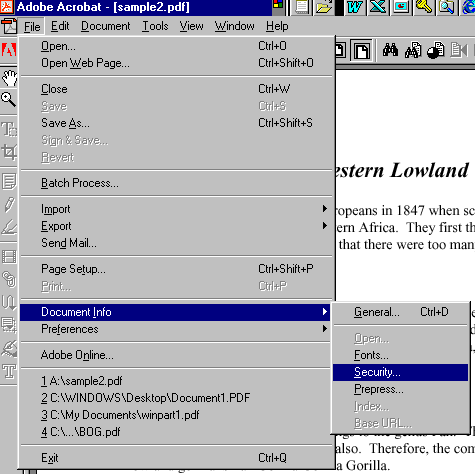The image size is (475, 474).
Task: Open recent file 1 A:\sample2.pdf
Action: pyautogui.click(x=175, y=381)
